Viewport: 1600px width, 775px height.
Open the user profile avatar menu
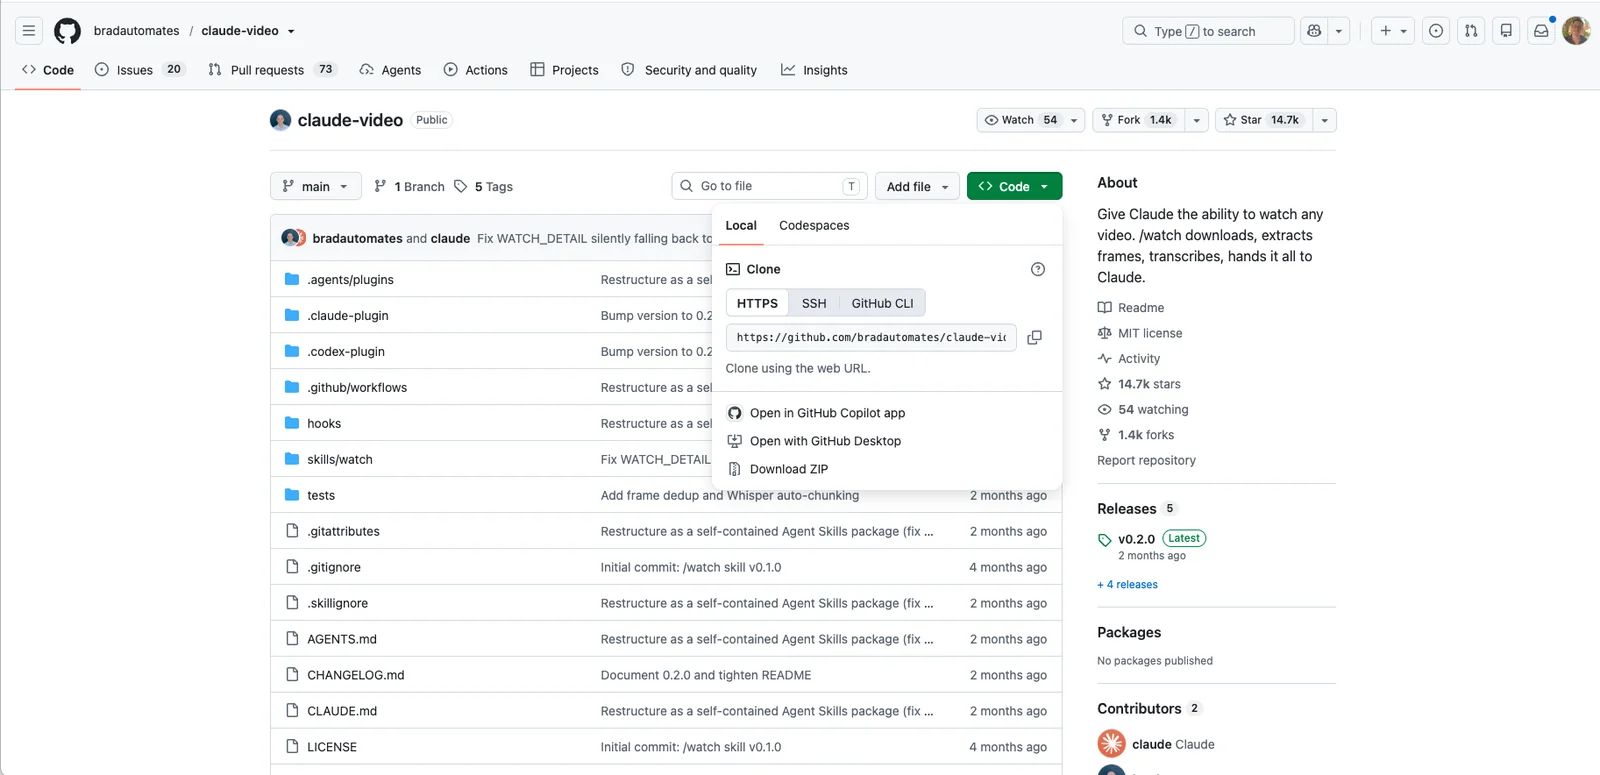click(1576, 31)
